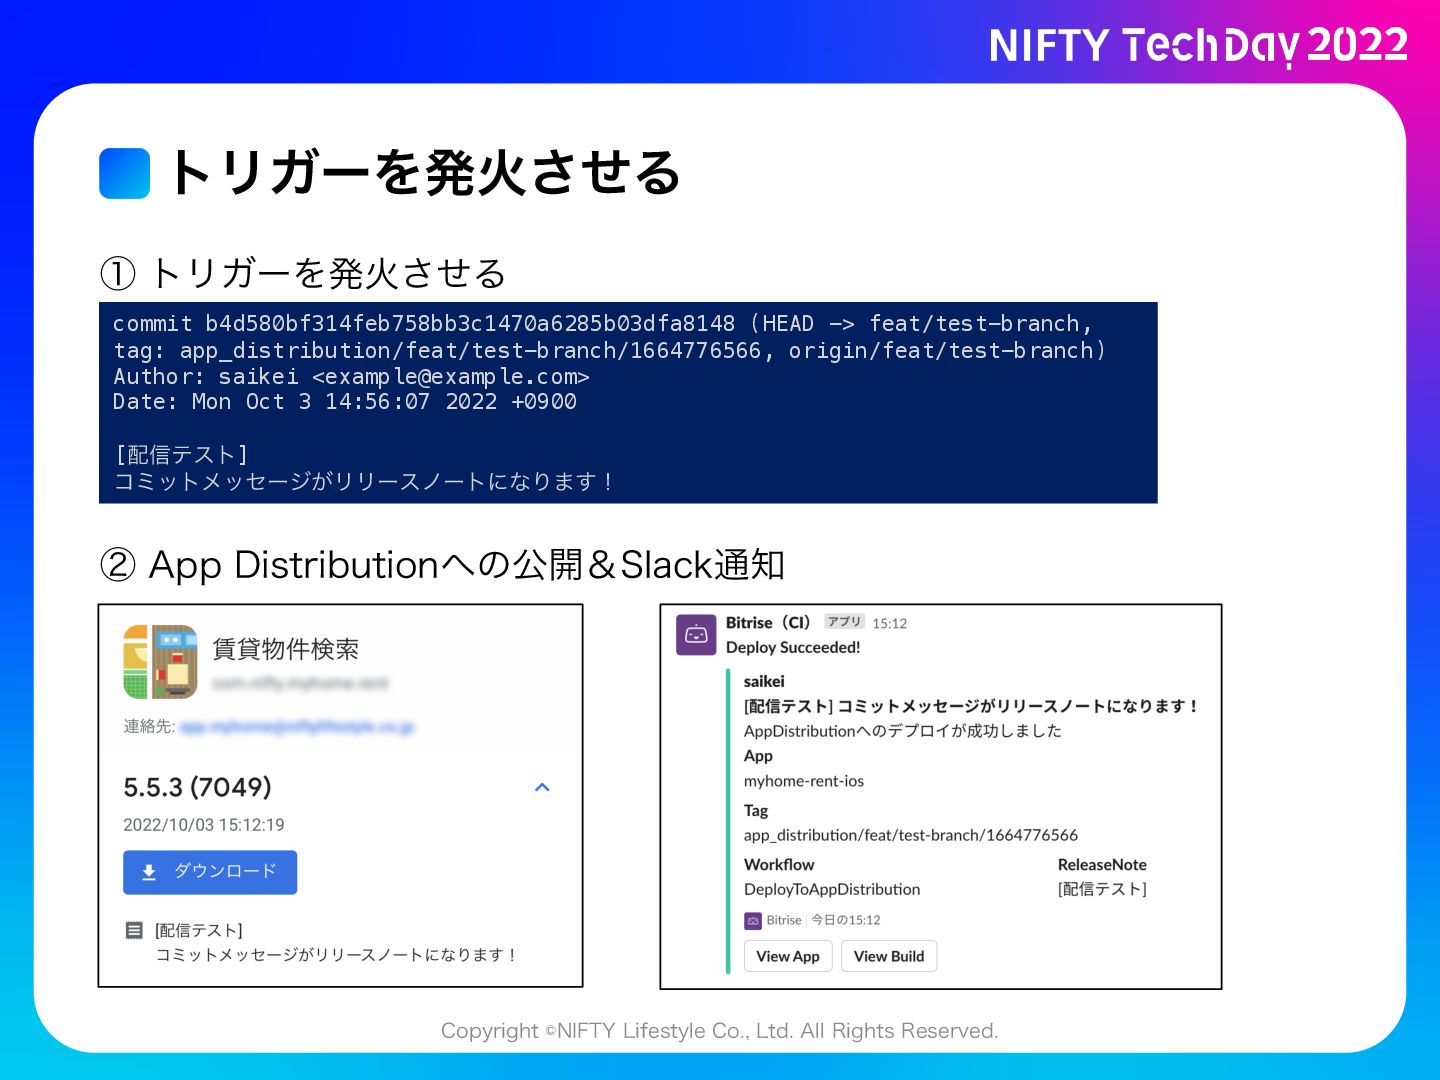Click the saikei author name in Slack
The image size is (1440, 1080).
click(764, 681)
